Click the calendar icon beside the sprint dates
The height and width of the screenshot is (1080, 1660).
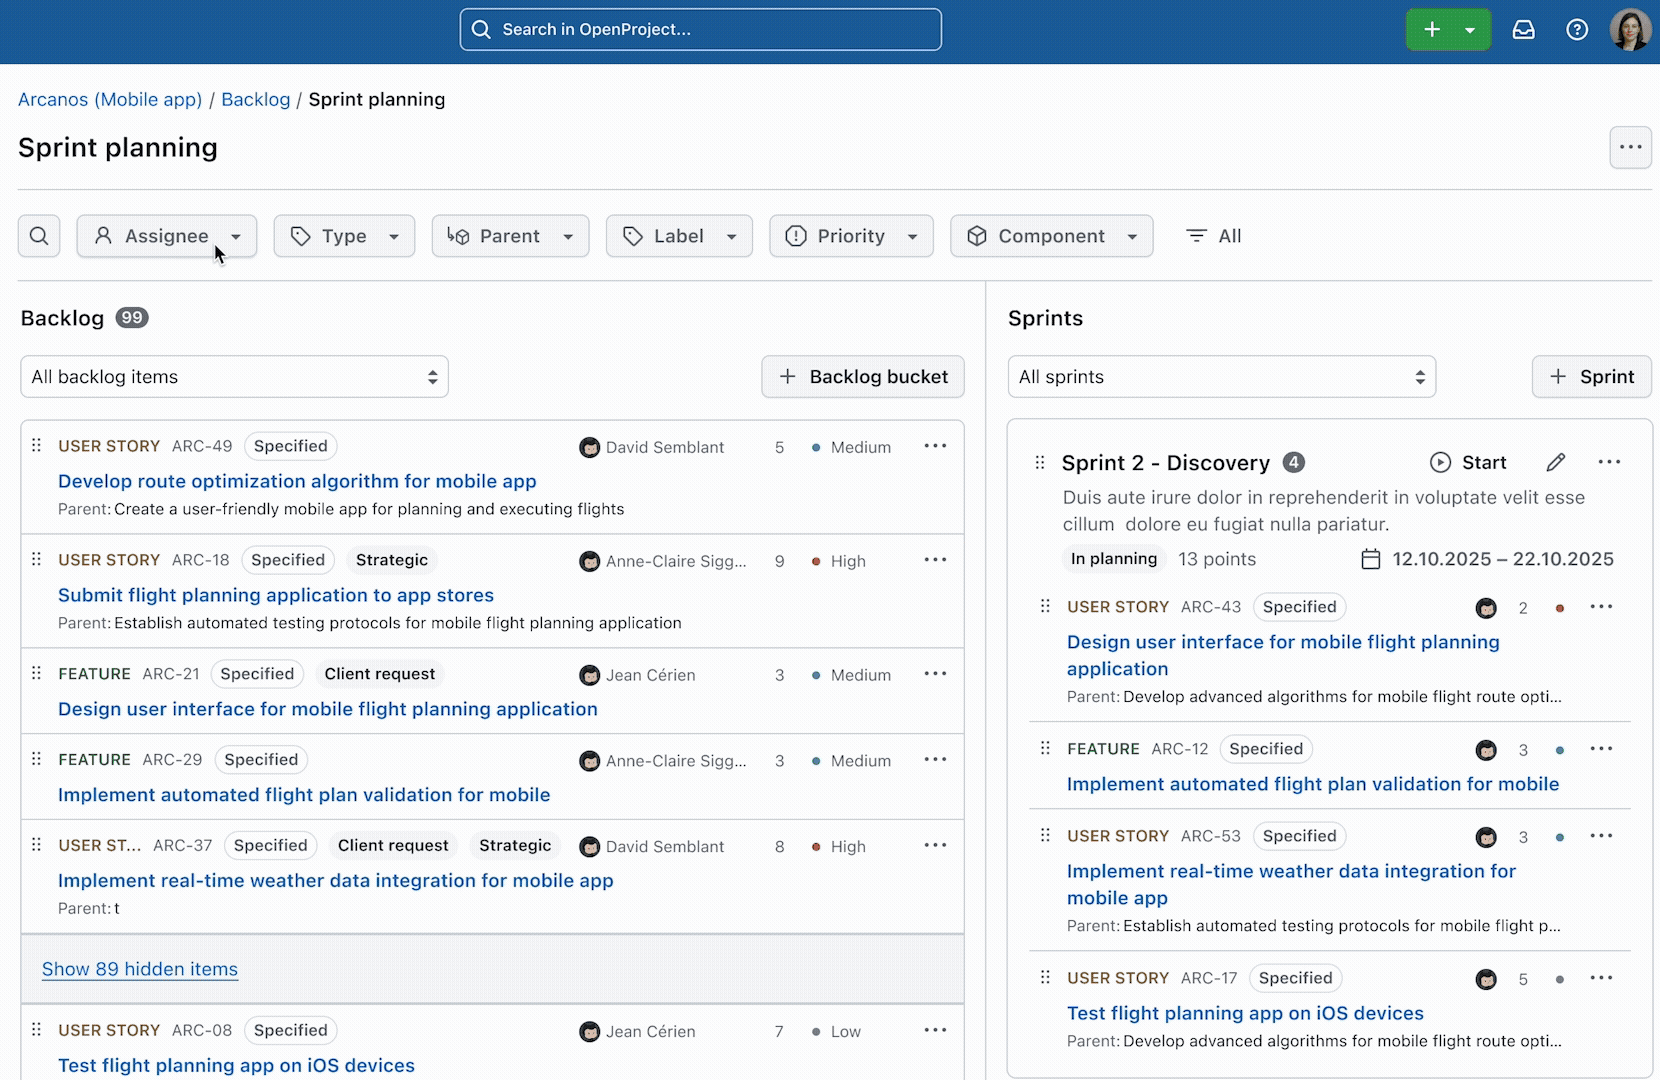(x=1370, y=559)
